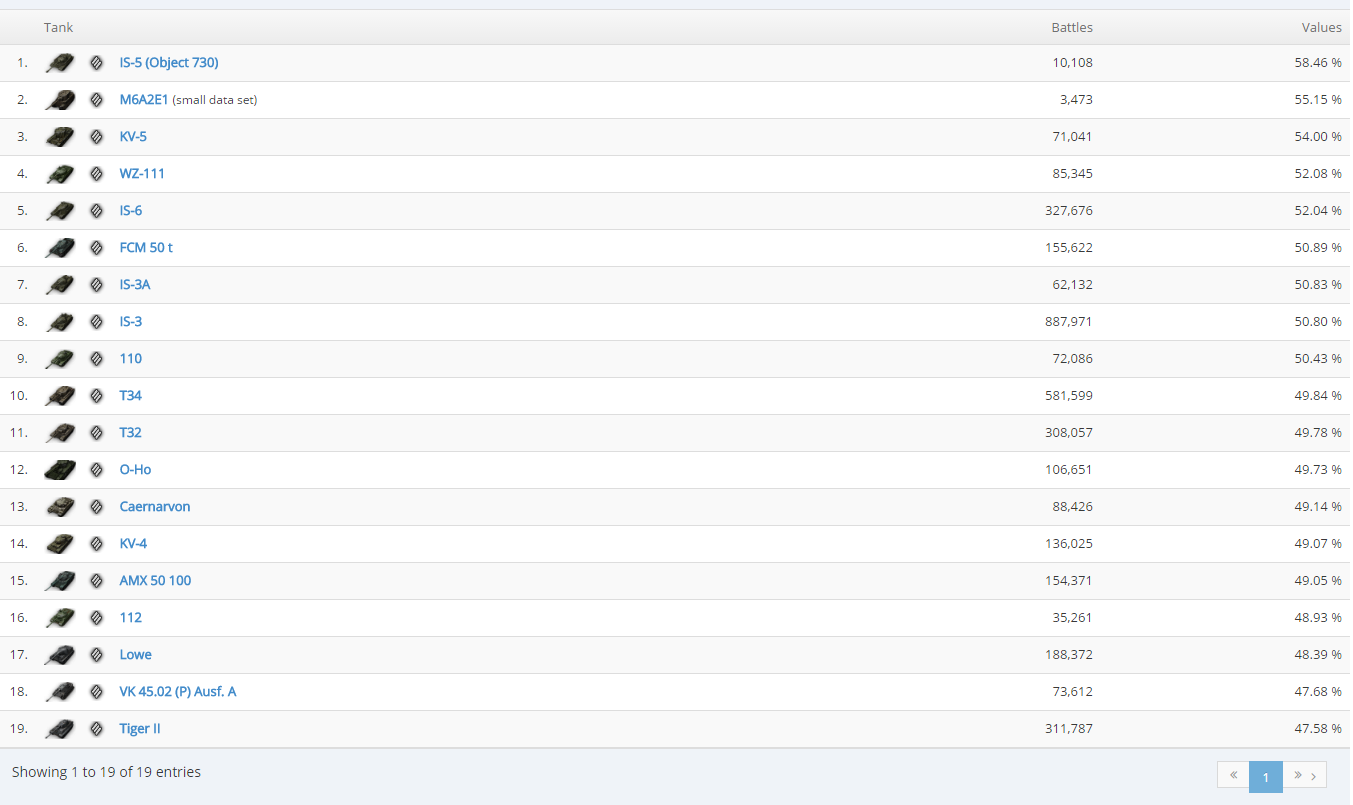Click the tank thumbnail beside Lowe
The width and height of the screenshot is (1353, 805).
click(60, 655)
